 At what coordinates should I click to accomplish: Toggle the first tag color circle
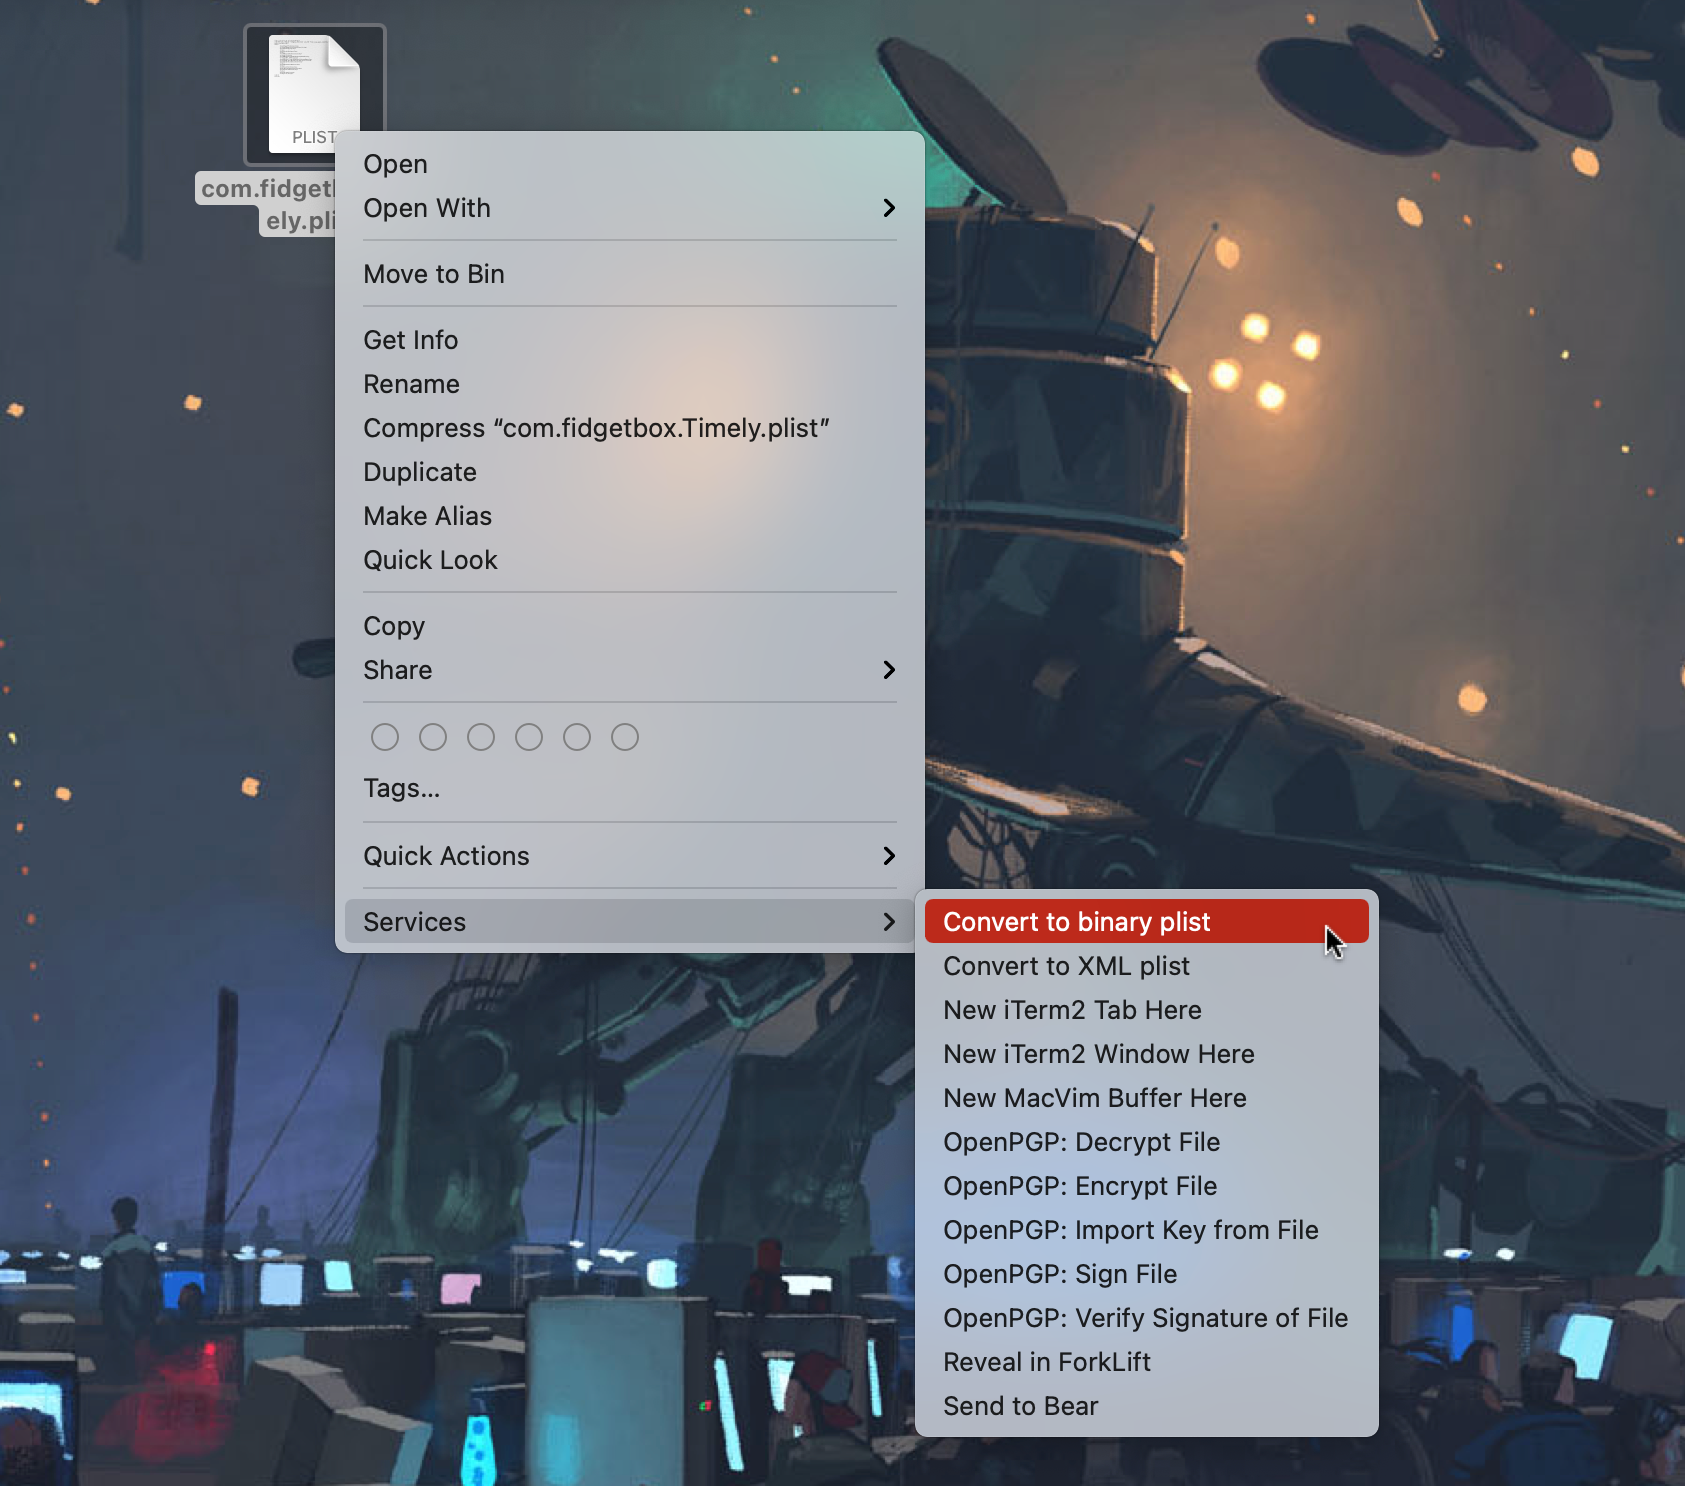coord(385,737)
